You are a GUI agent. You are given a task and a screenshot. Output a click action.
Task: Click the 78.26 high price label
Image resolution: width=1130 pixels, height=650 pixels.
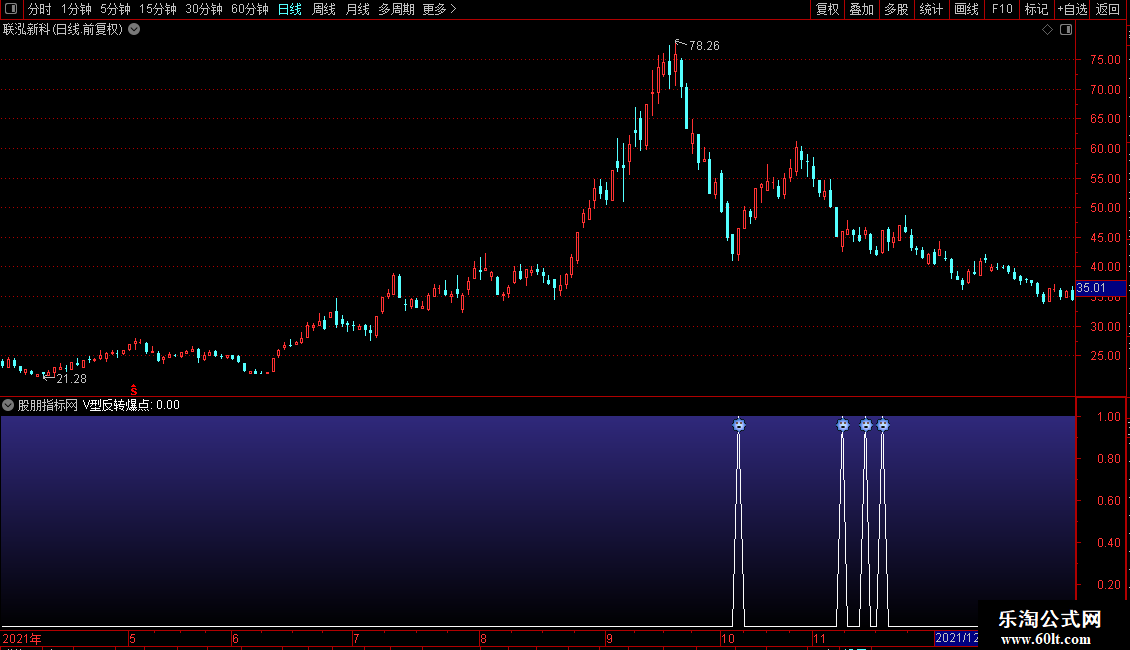pyautogui.click(x=704, y=46)
